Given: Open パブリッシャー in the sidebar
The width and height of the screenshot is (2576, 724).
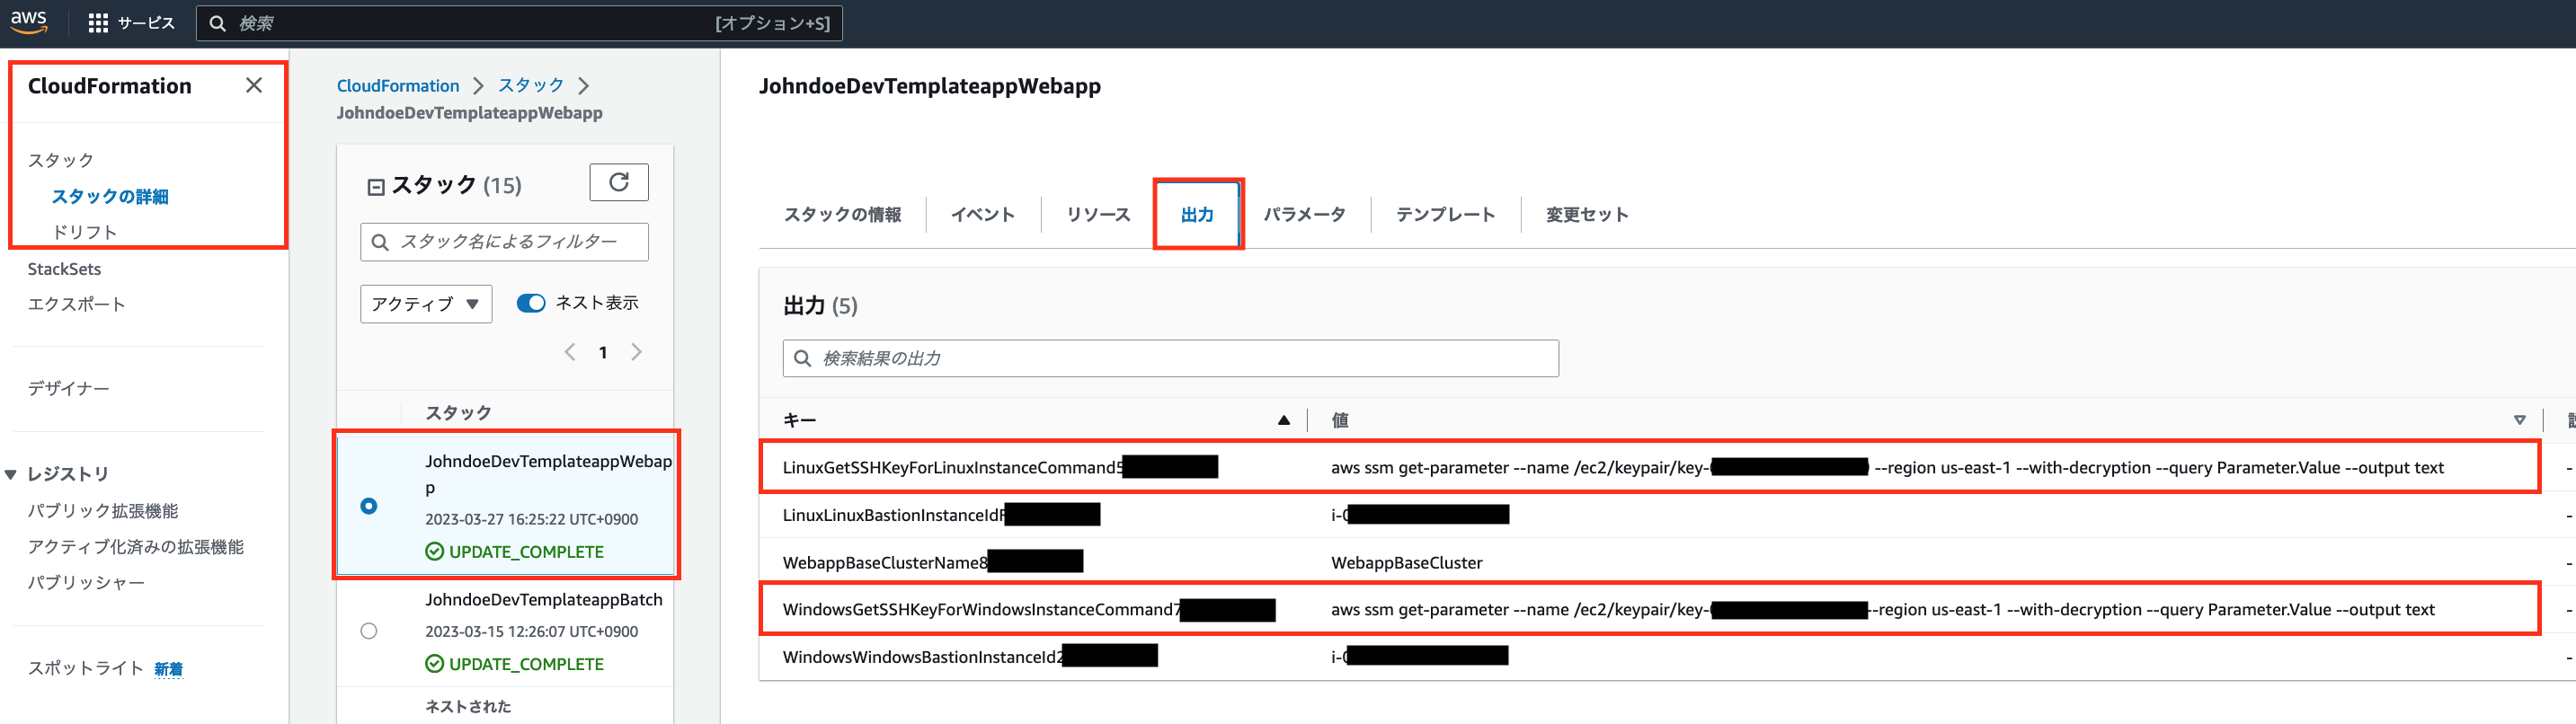Looking at the screenshot, I should [86, 582].
